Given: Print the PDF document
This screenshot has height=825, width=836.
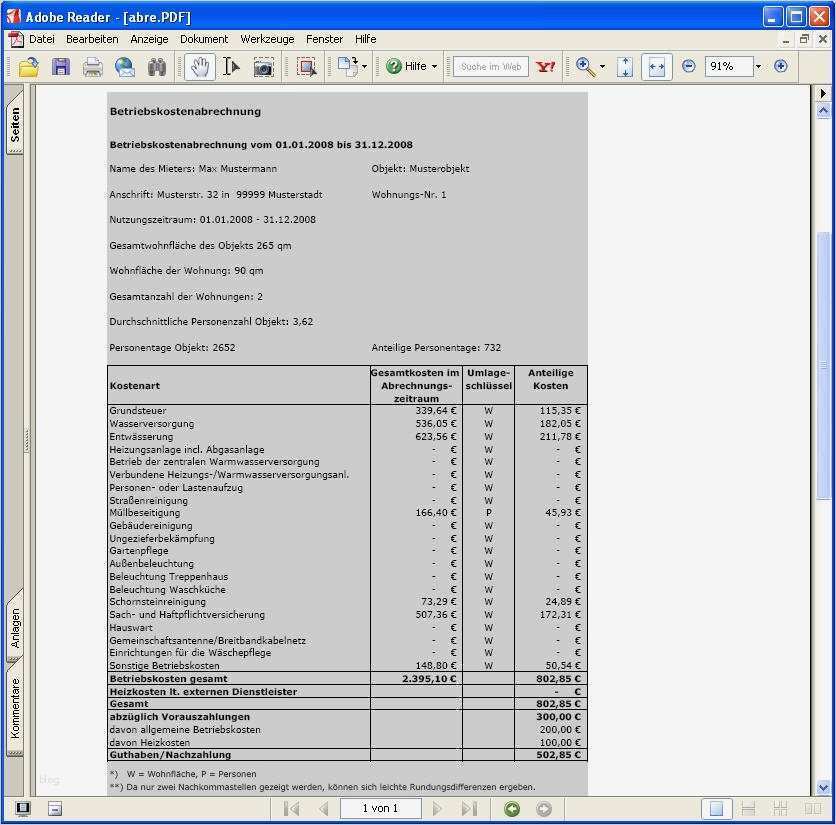Looking at the screenshot, I should 91,66.
